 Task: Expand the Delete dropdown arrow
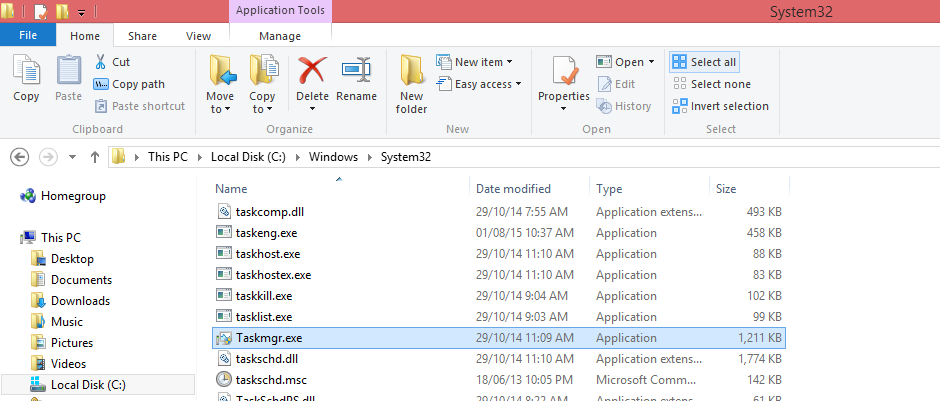(x=312, y=109)
